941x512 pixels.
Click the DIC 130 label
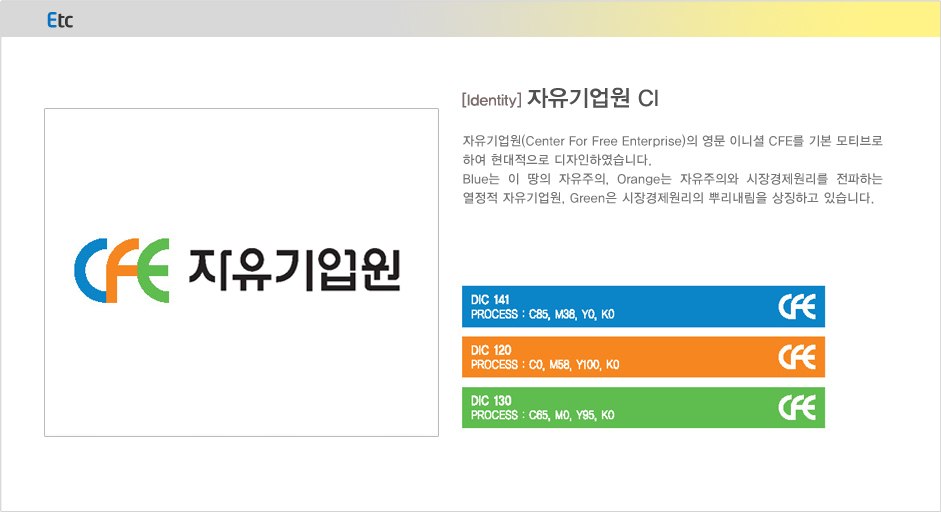(x=491, y=400)
